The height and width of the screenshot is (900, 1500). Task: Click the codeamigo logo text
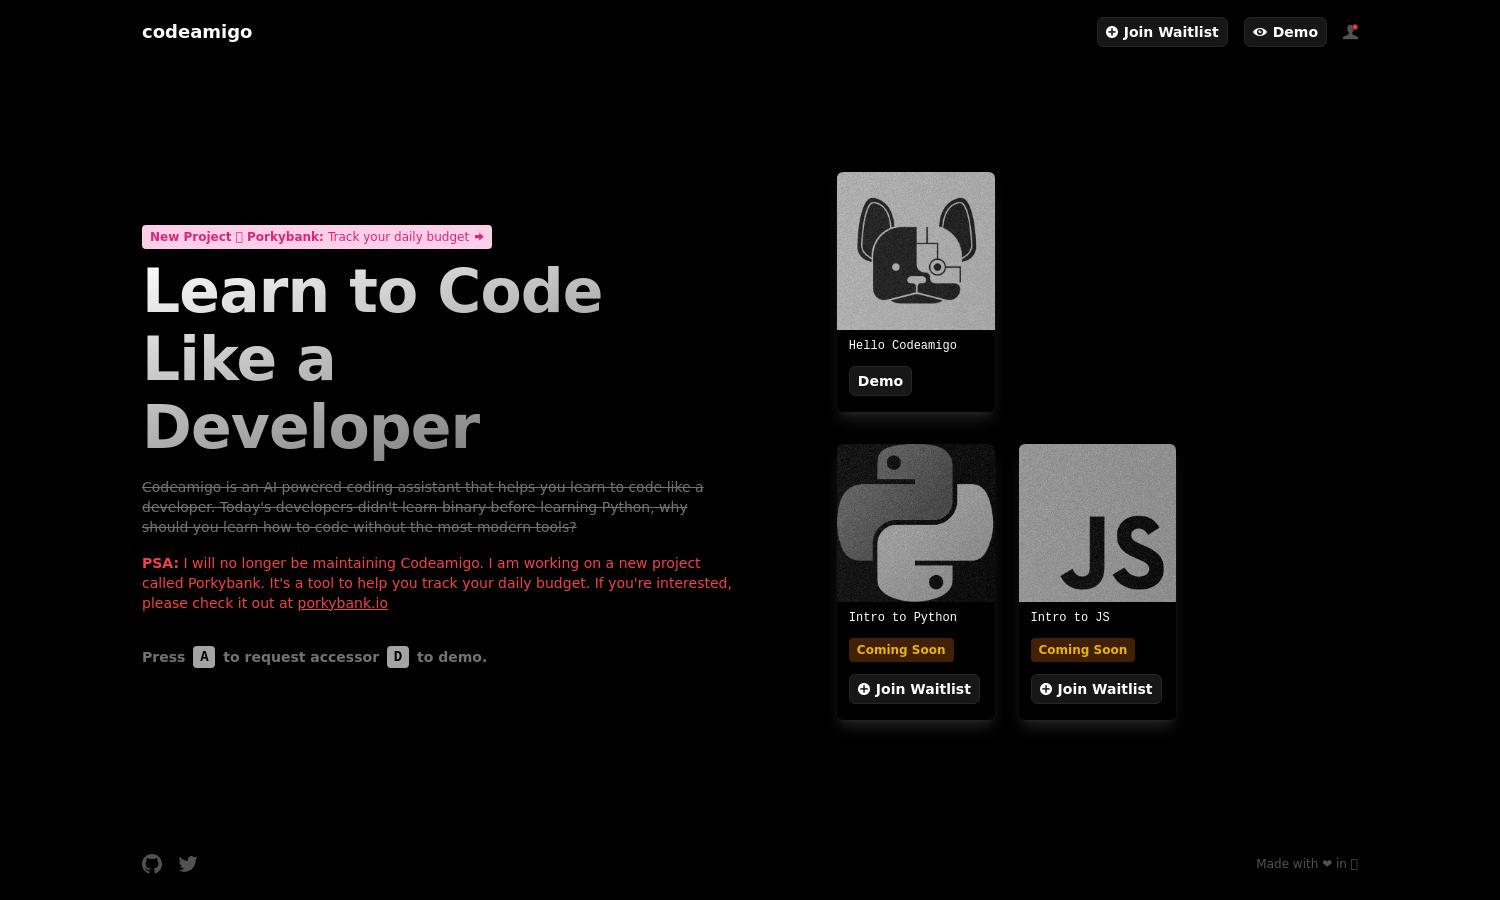tap(197, 32)
